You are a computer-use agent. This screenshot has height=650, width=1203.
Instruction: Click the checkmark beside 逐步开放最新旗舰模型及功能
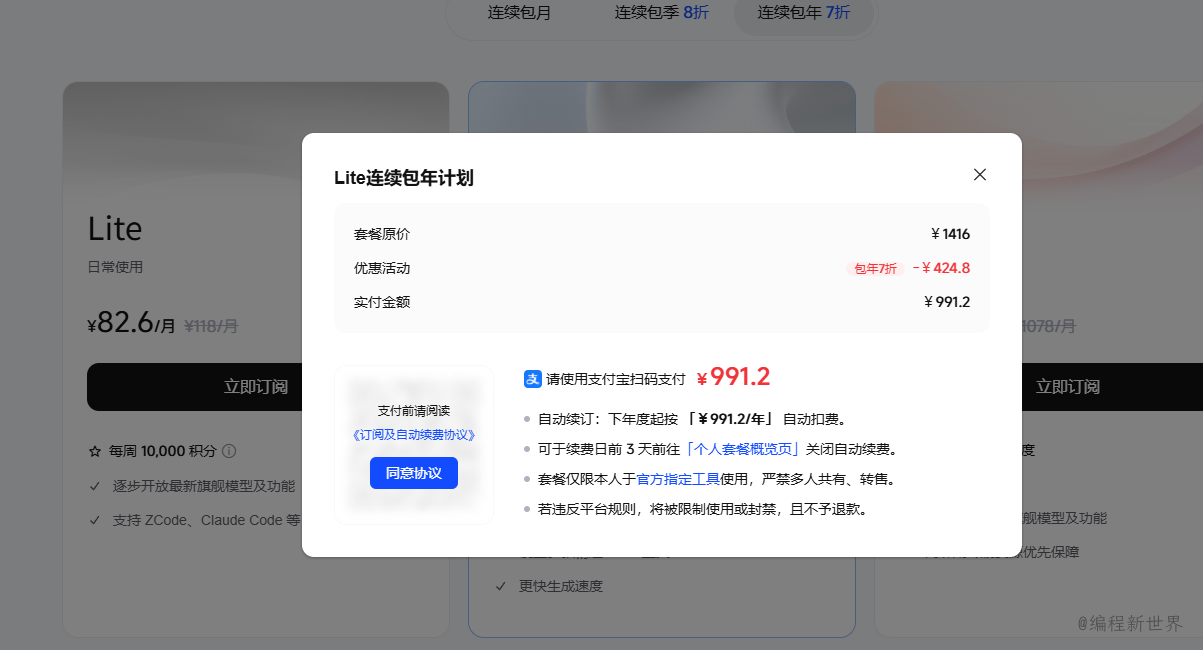pyautogui.click(x=94, y=486)
